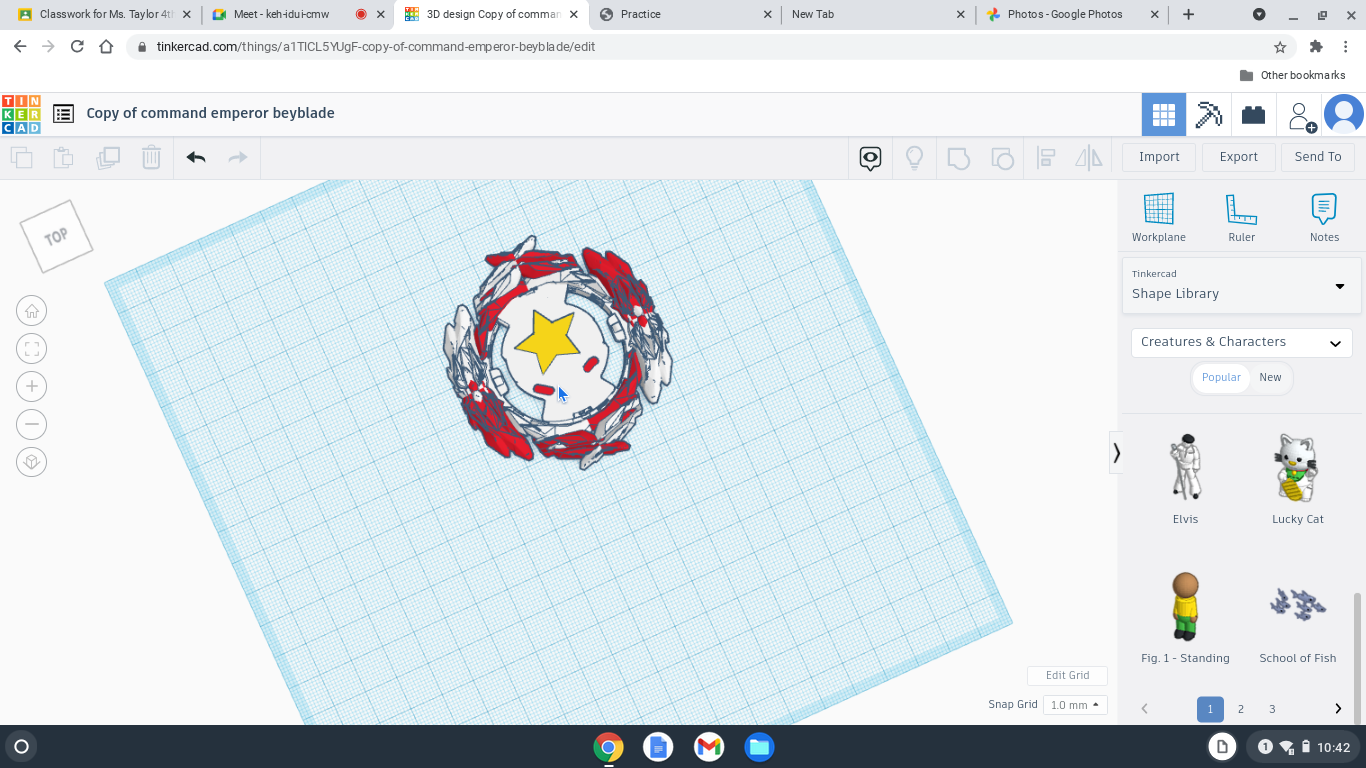This screenshot has height=768, width=1366.
Task: Click the Delete trash can icon
Action: (151, 157)
